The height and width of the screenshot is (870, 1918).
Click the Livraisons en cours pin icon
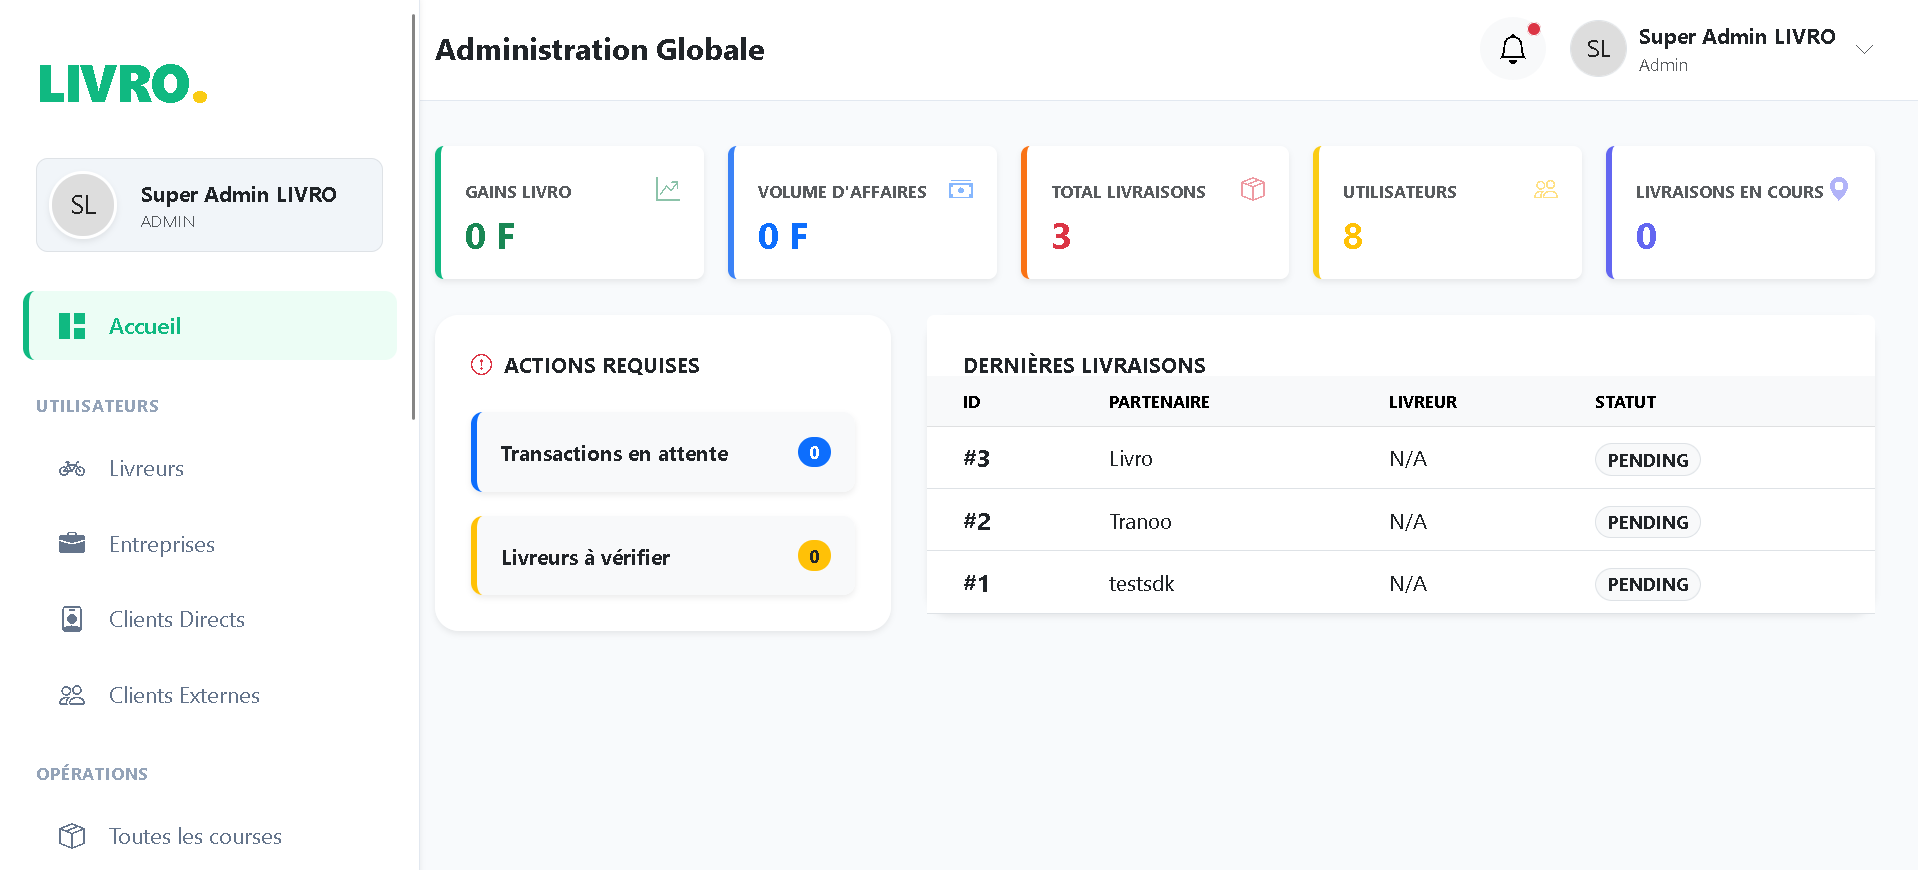1839,189
